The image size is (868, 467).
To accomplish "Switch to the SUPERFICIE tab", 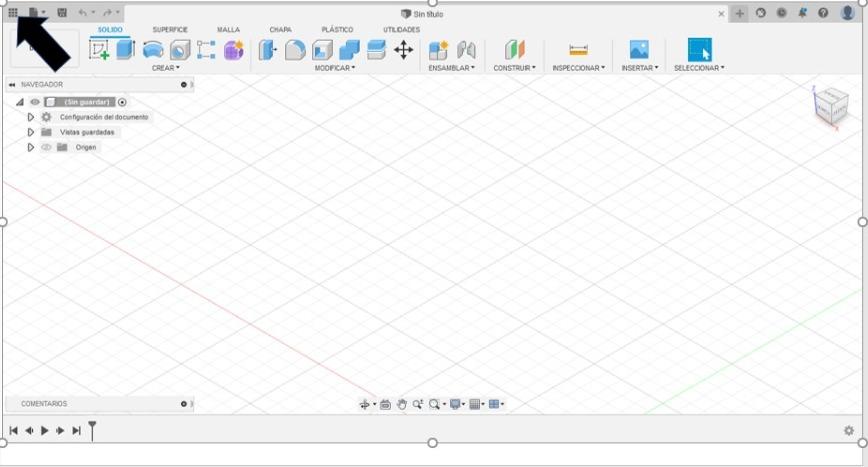I will point(170,29).
